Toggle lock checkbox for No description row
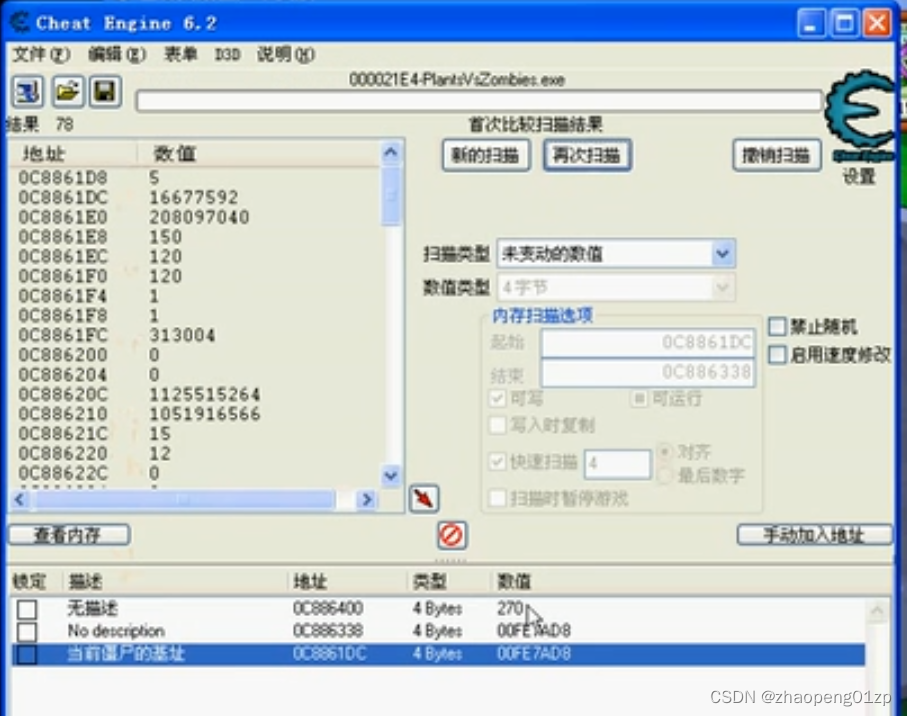Screen dimensions: 907x716 click(27, 632)
